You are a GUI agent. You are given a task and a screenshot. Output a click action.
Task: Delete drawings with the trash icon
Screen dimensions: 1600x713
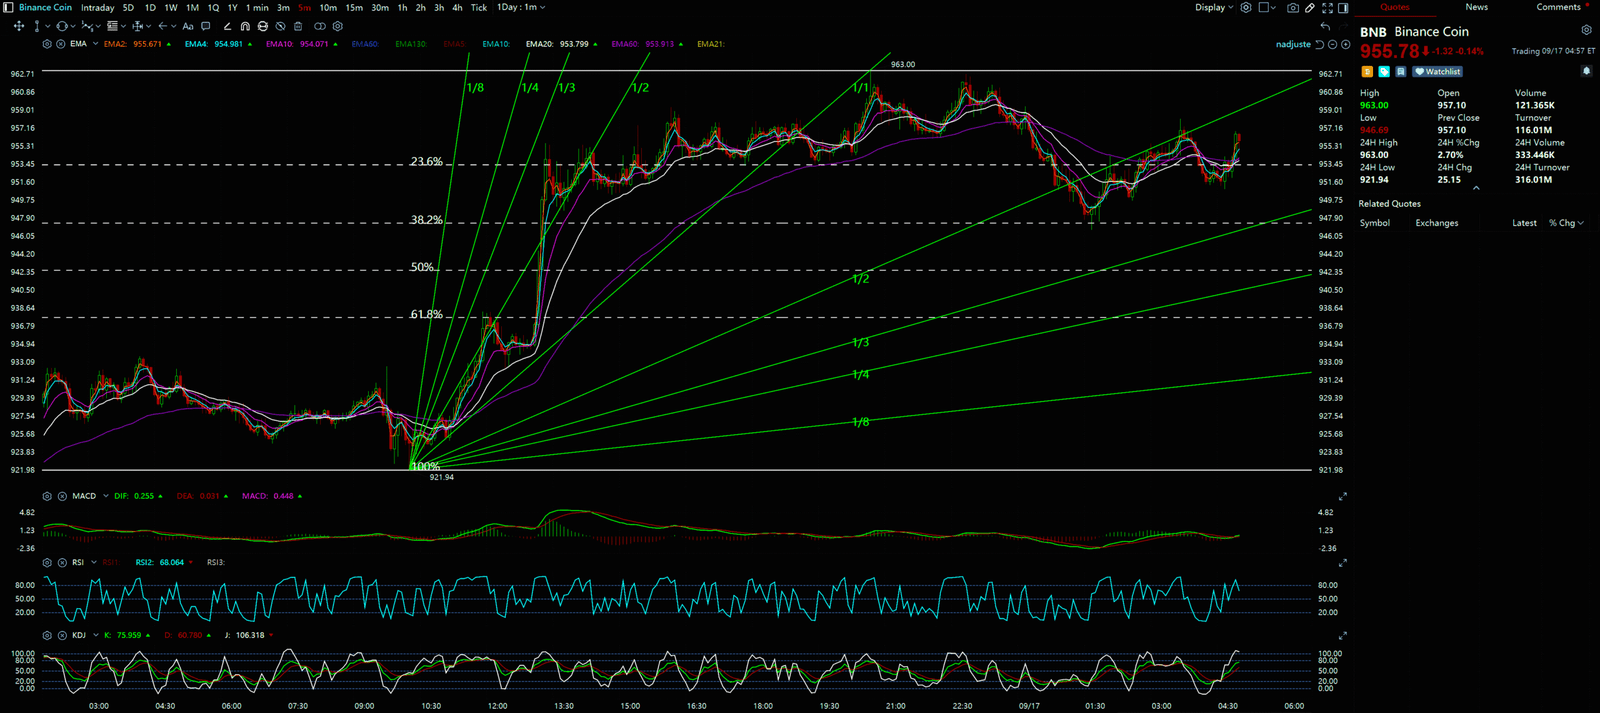point(298,26)
